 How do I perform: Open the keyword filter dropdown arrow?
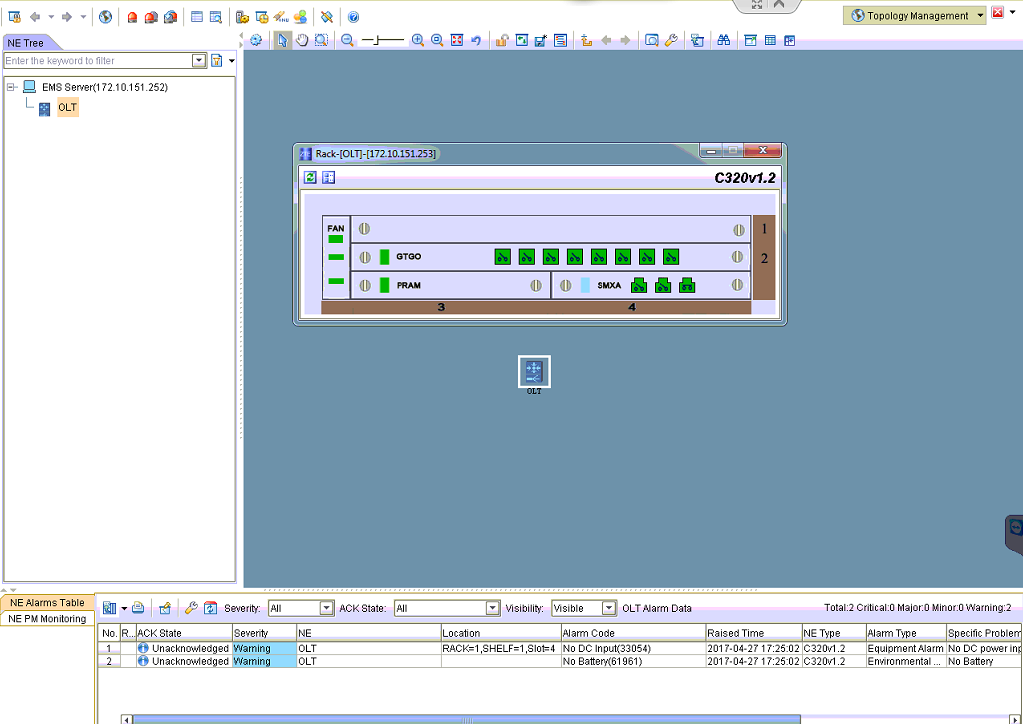200,61
